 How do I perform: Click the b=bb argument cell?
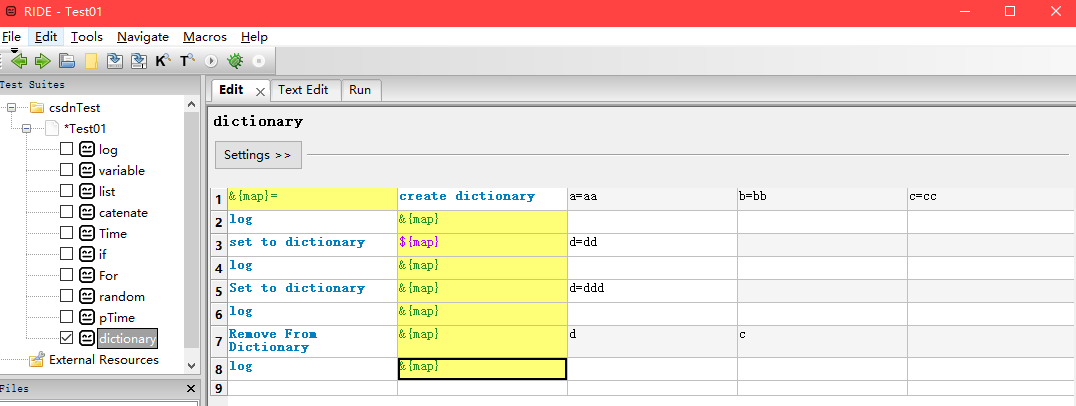823,199
